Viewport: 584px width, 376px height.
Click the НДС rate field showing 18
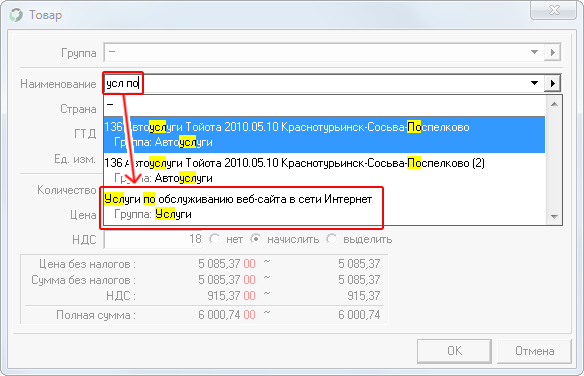(x=153, y=239)
